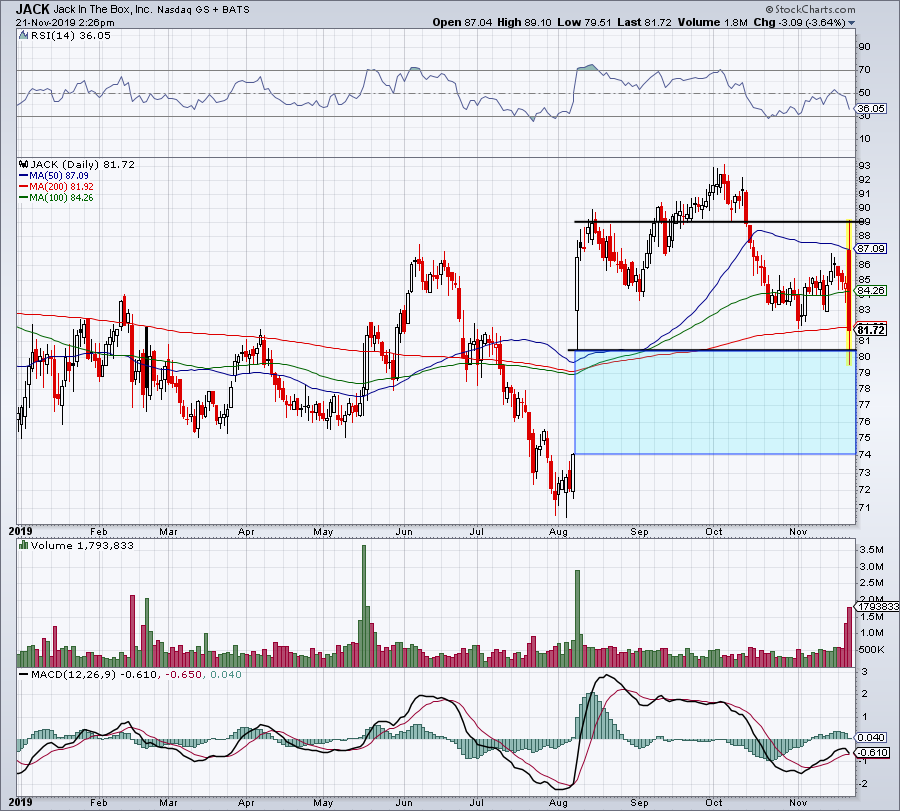Click the RSI(14) 36.05 legend text
Screen dimensions: 900x811
[x=70, y=36]
